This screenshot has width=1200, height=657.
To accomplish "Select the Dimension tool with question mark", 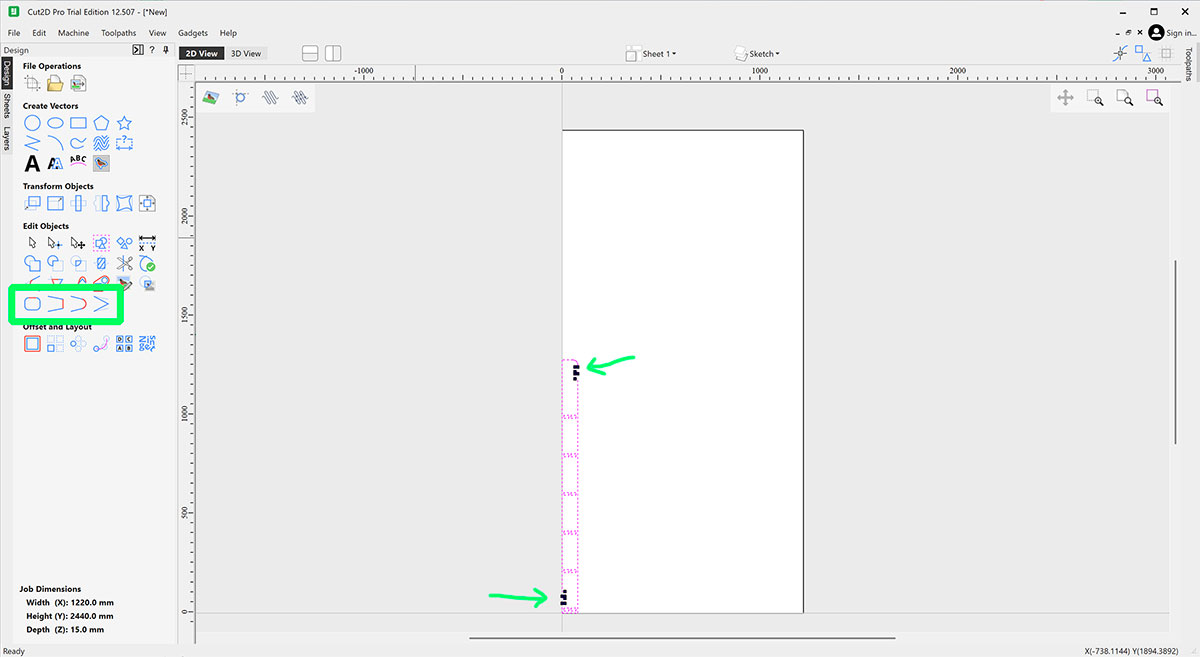I will [124, 143].
